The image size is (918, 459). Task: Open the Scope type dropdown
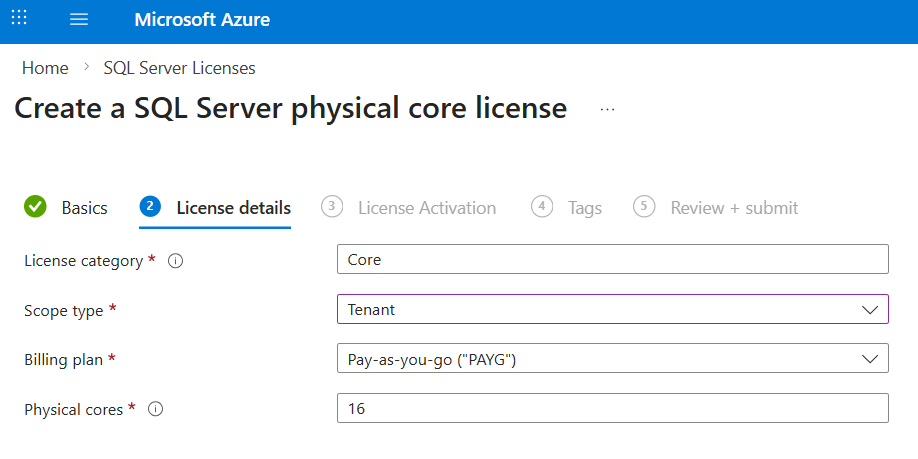click(x=612, y=309)
